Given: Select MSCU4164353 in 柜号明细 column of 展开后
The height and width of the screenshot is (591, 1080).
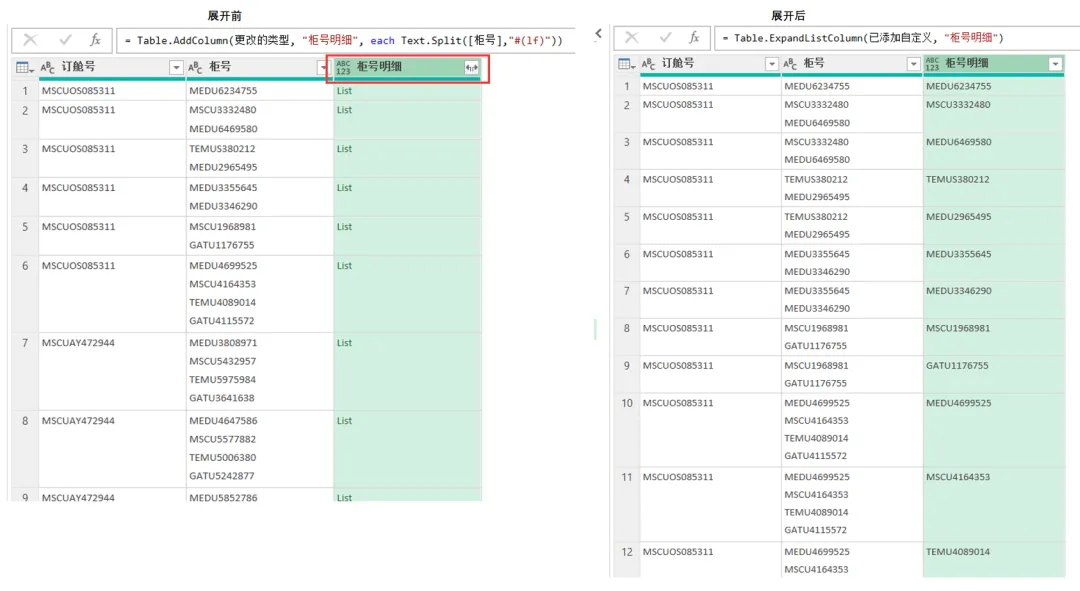Looking at the screenshot, I should click(x=957, y=477).
